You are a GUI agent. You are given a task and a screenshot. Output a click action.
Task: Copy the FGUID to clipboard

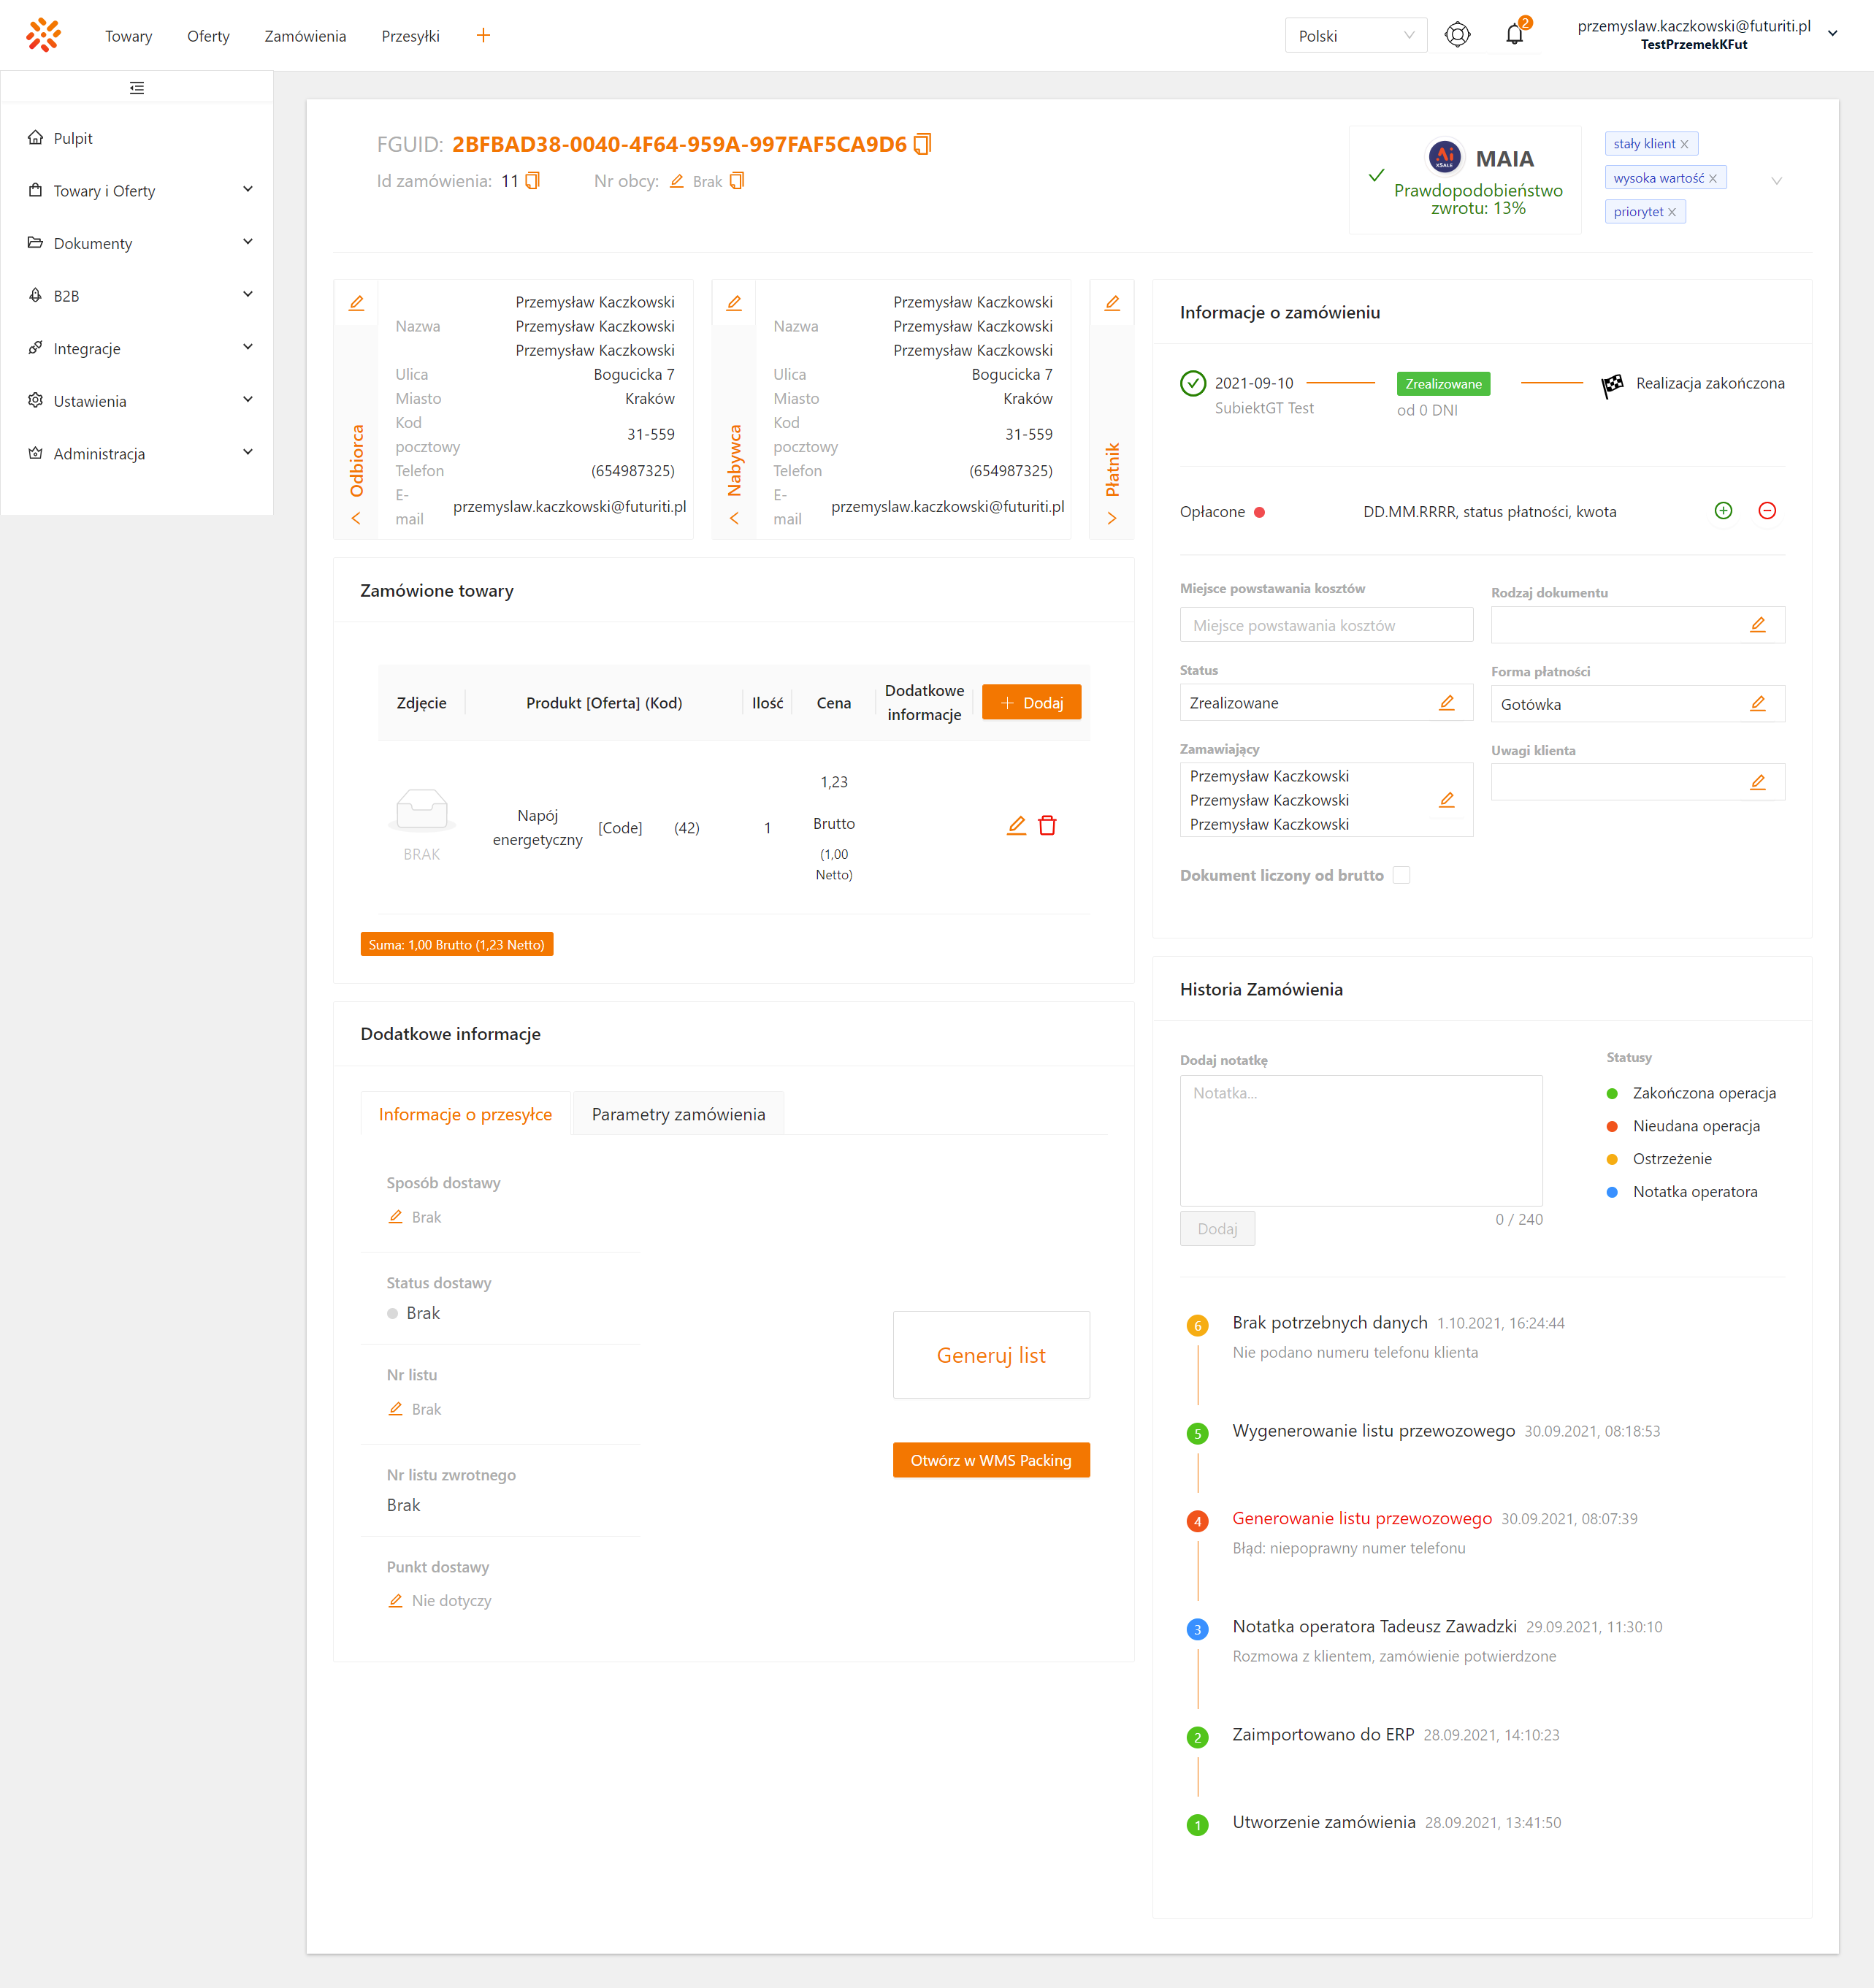pyautogui.click(x=922, y=144)
